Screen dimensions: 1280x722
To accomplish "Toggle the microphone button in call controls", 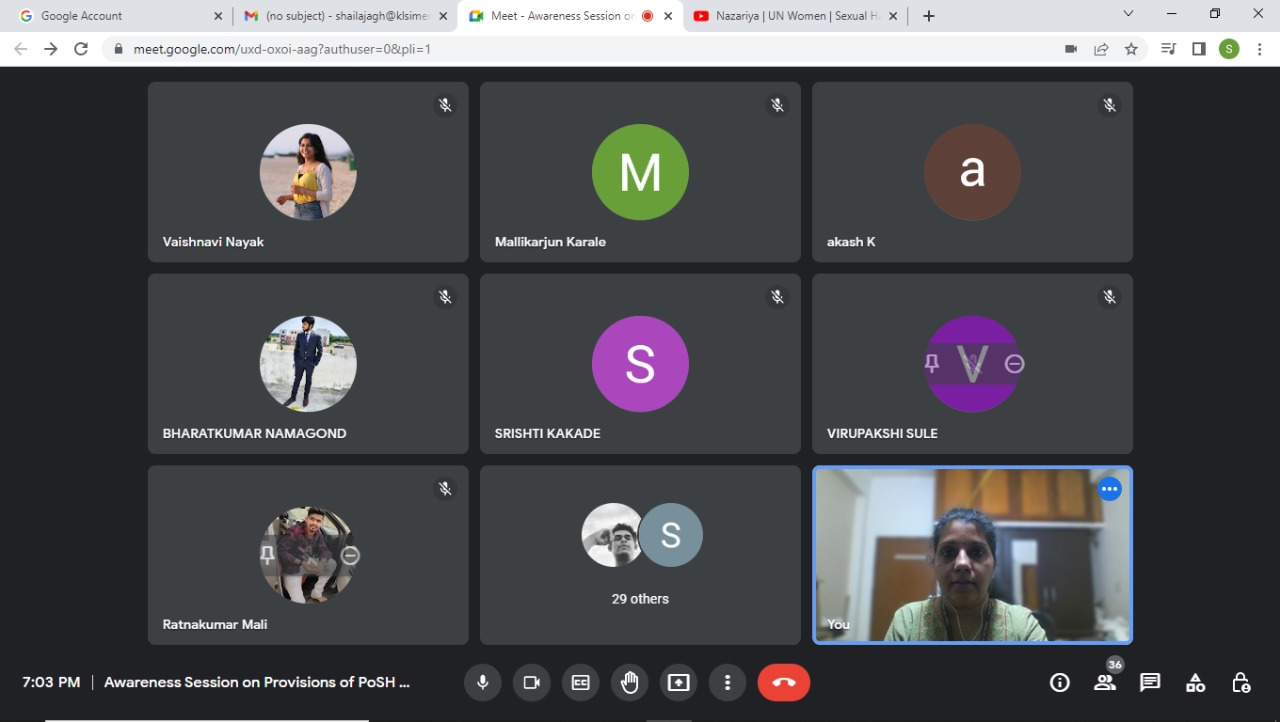I will pyautogui.click(x=482, y=682).
